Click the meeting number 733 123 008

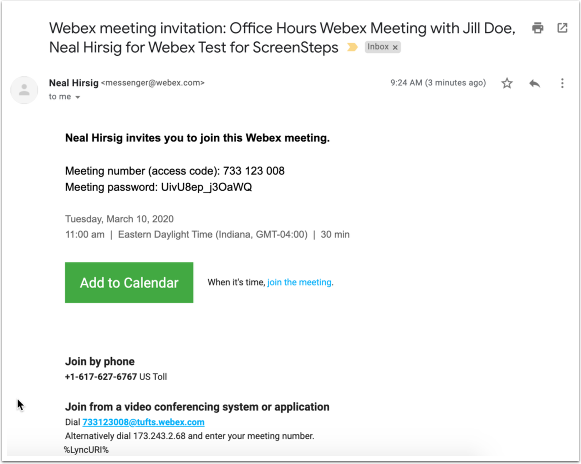coord(254,171)
